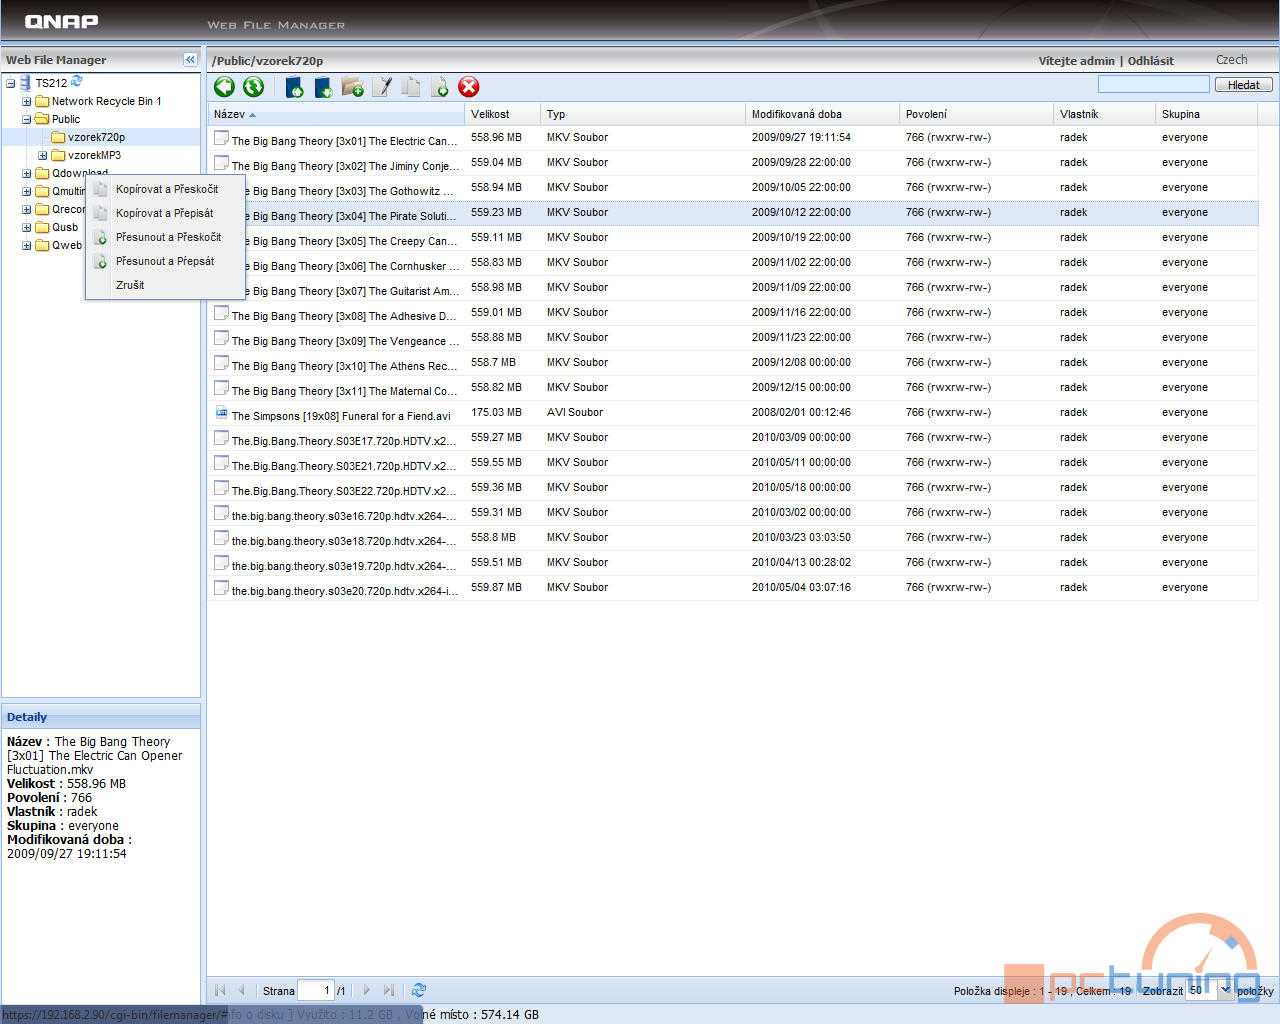The width and height of the screenshot is (1280, 1024).
Task: Click the copy files toolbar icon
Action: tap(411, 87)
